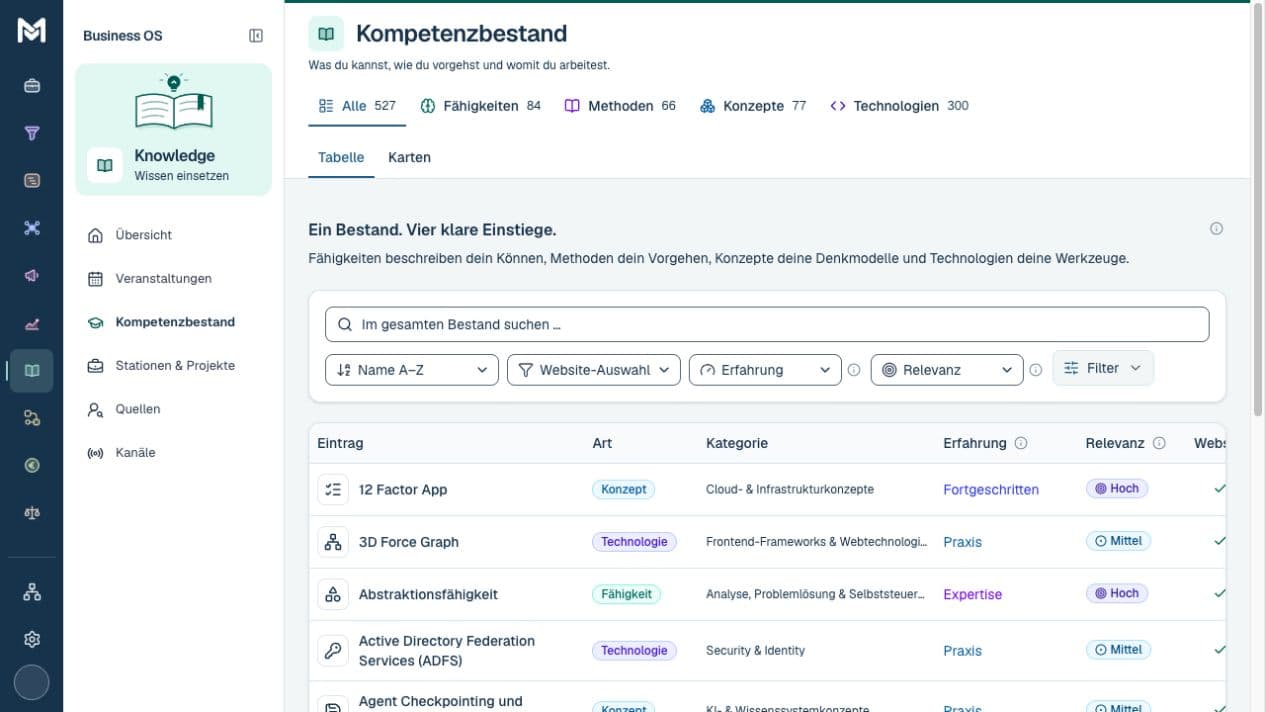Click the info icon next to the Relevanz dropdown

[x=1036, y=370]
